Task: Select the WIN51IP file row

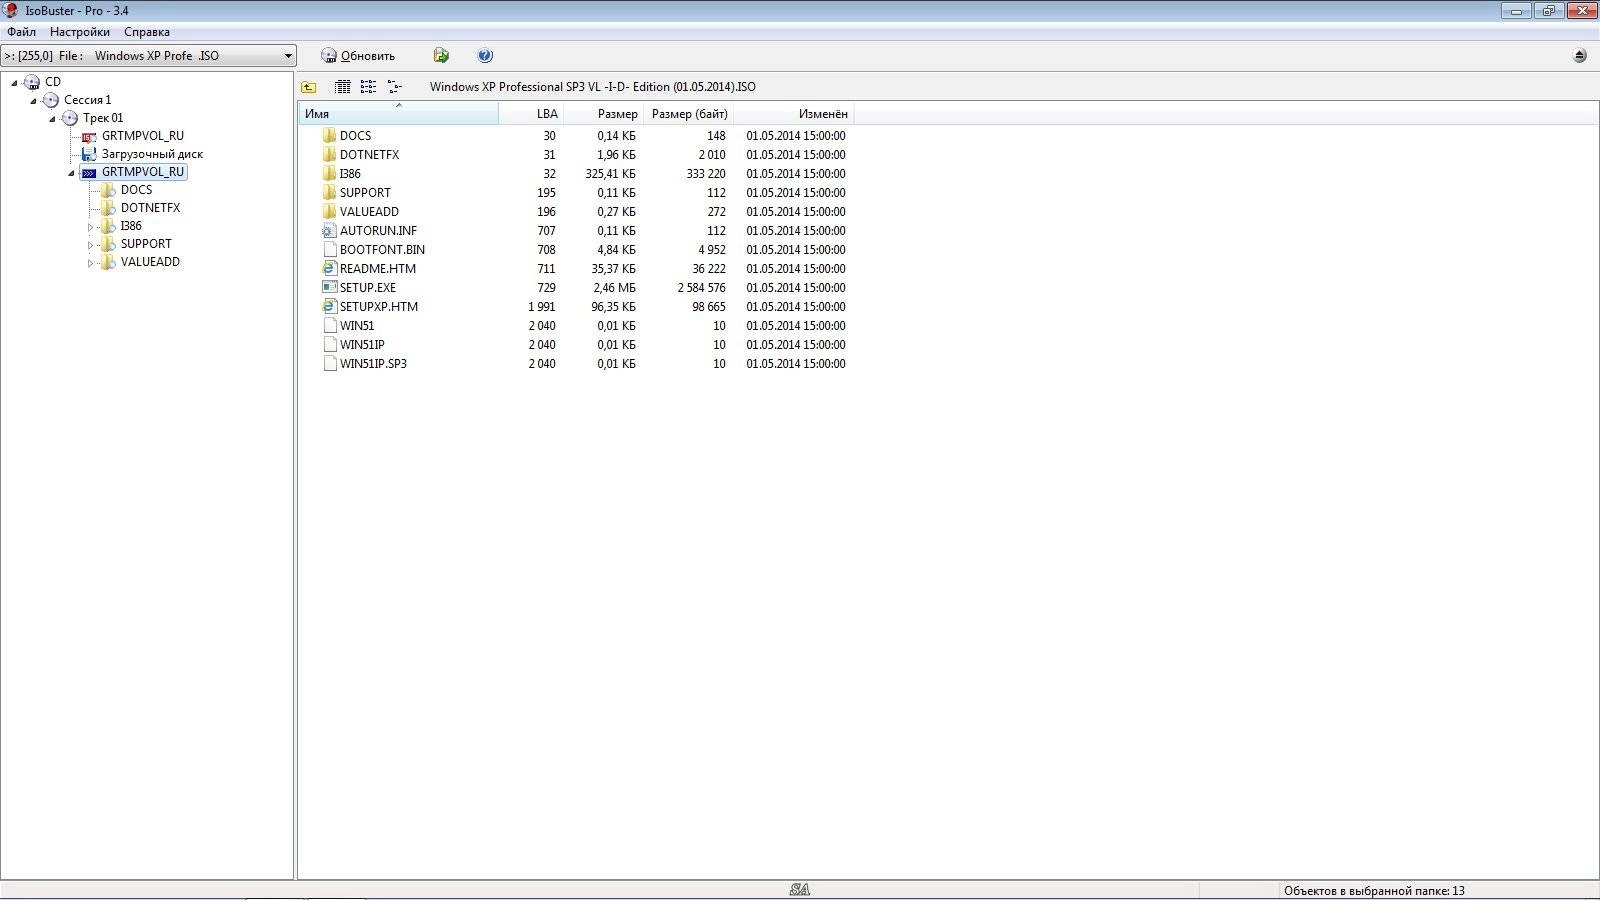Action: click(x=576, y=345)
